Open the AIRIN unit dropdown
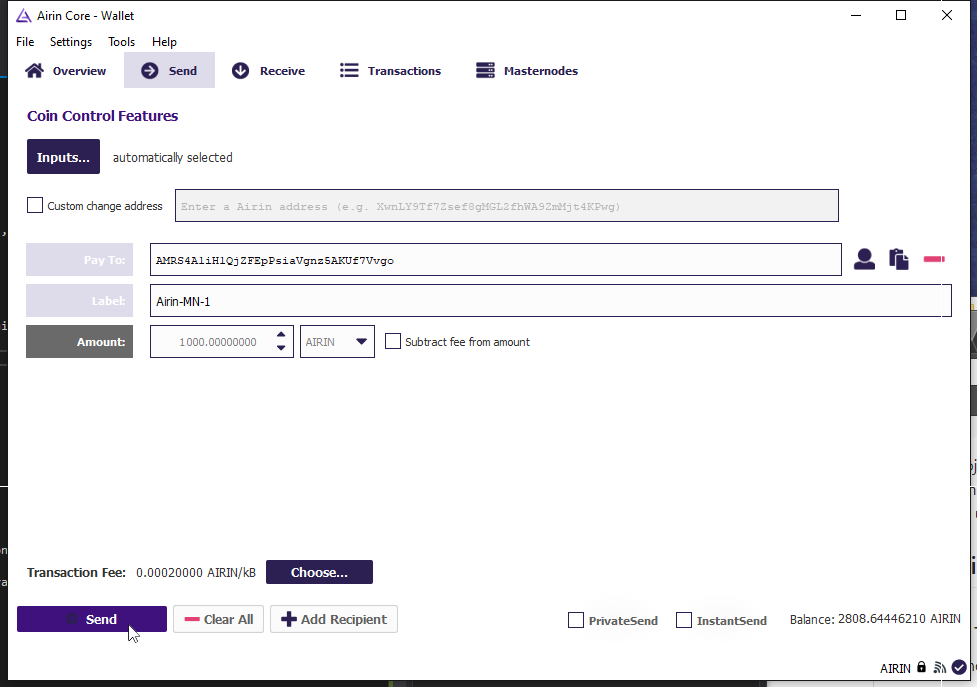 [337, 341]
